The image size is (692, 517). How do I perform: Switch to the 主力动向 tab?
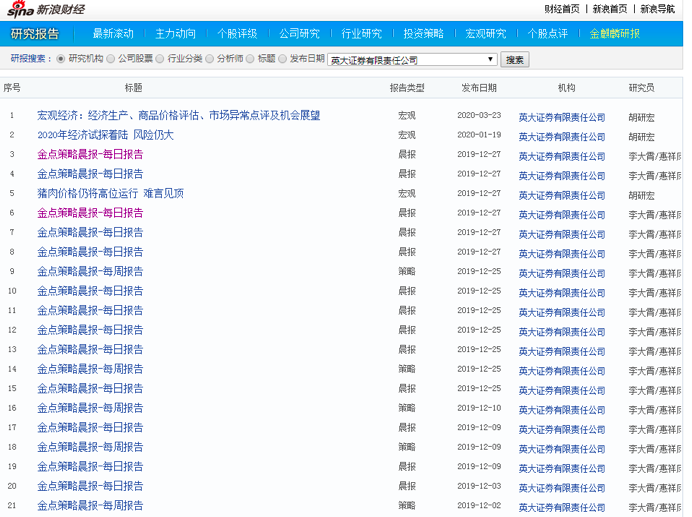pos(175,34)
